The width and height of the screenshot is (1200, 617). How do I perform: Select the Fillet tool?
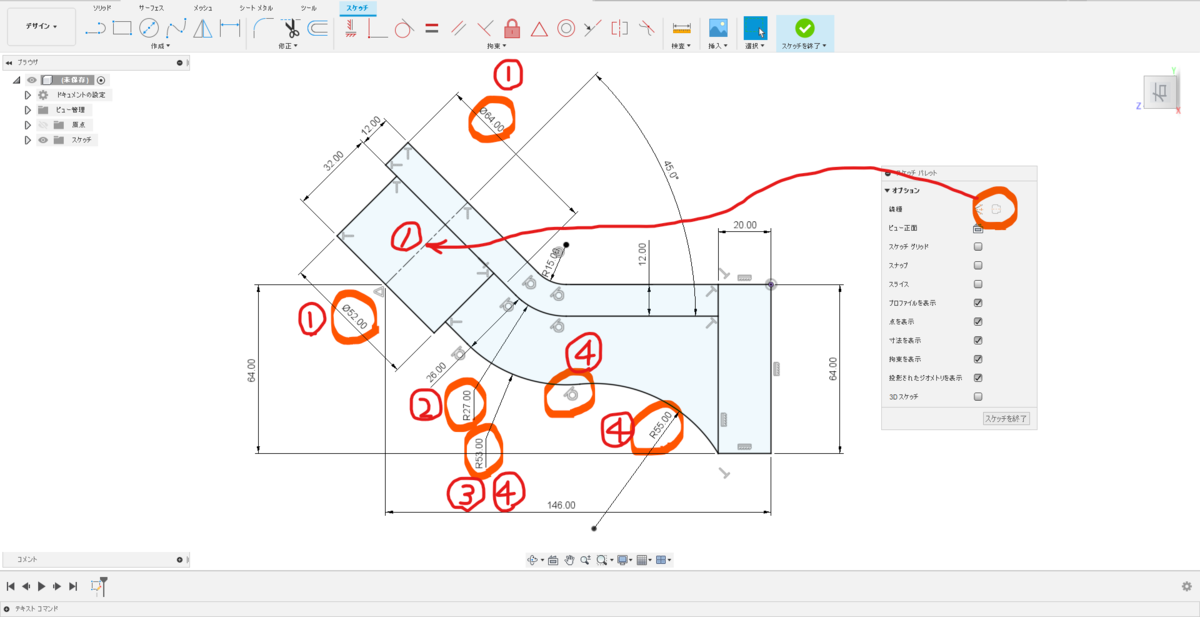pyautogui.click(x=265, y=28)
